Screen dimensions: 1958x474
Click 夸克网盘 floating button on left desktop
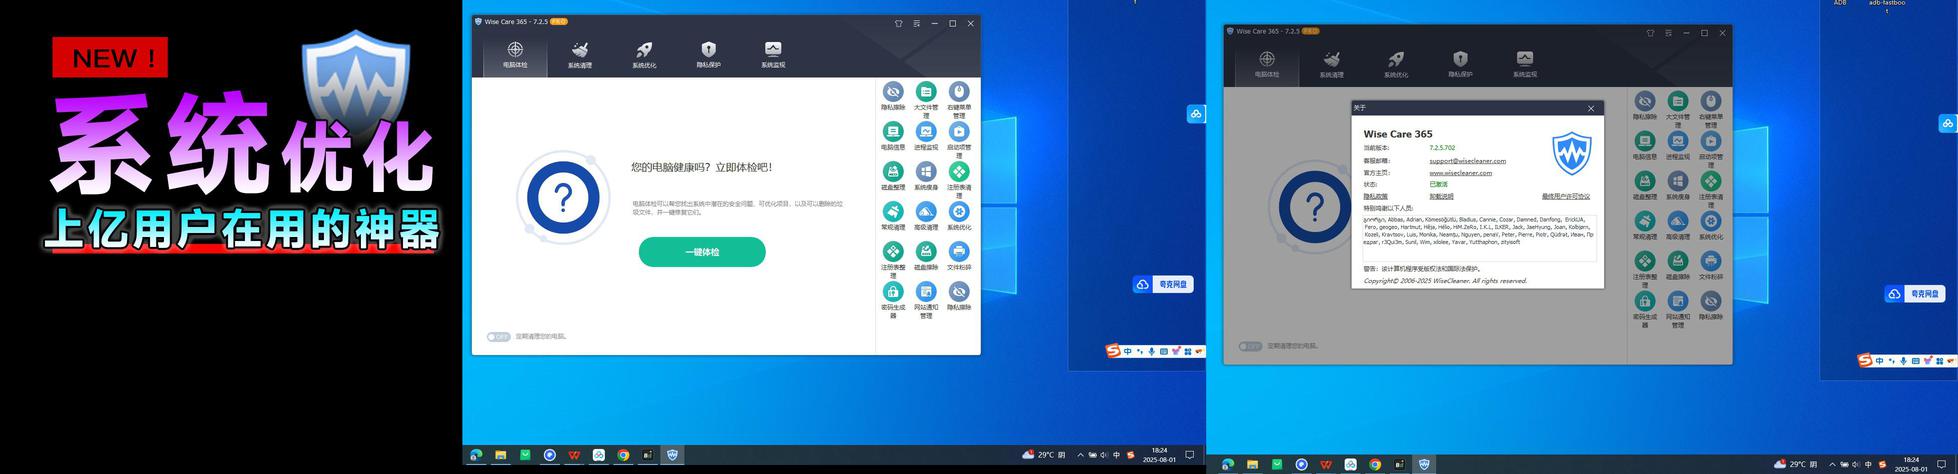coord(1163,284)
